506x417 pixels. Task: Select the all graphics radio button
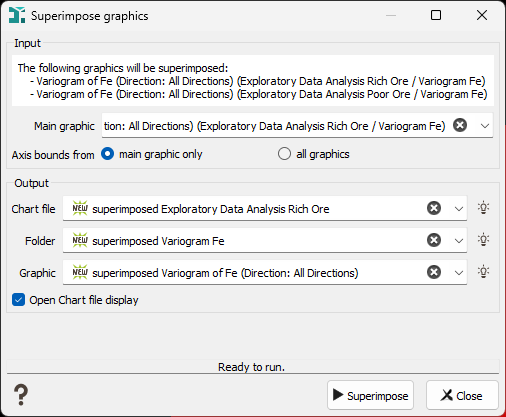pos(284,154)
